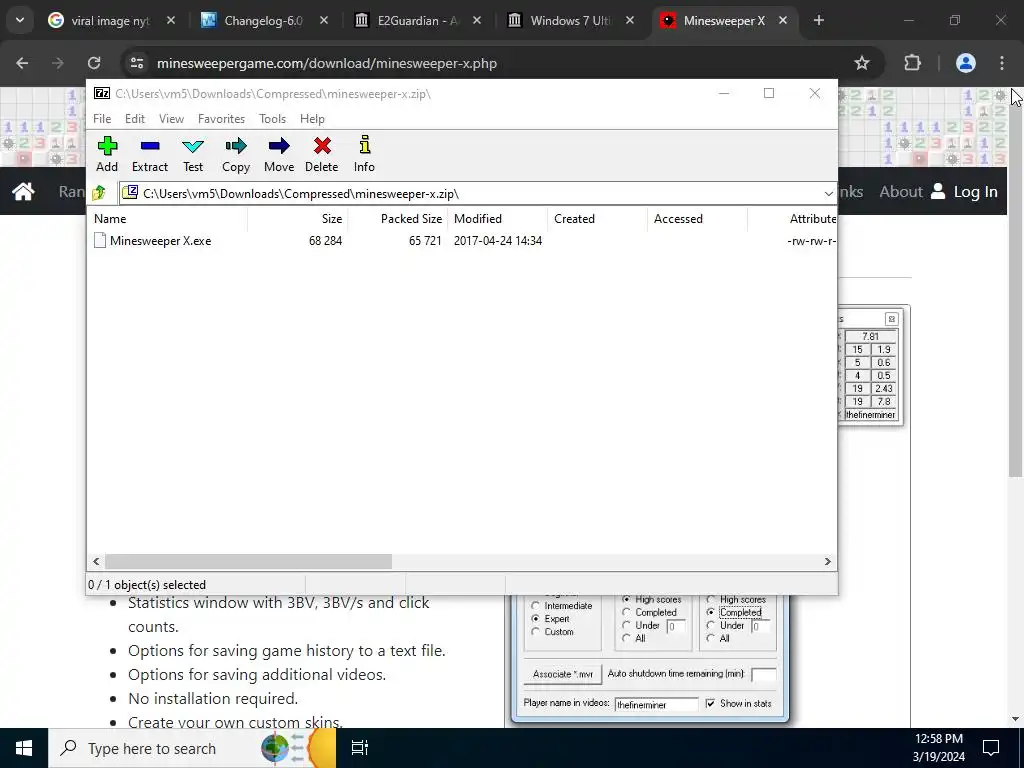Close the E2Guardian tab

[x=477, y=20]
